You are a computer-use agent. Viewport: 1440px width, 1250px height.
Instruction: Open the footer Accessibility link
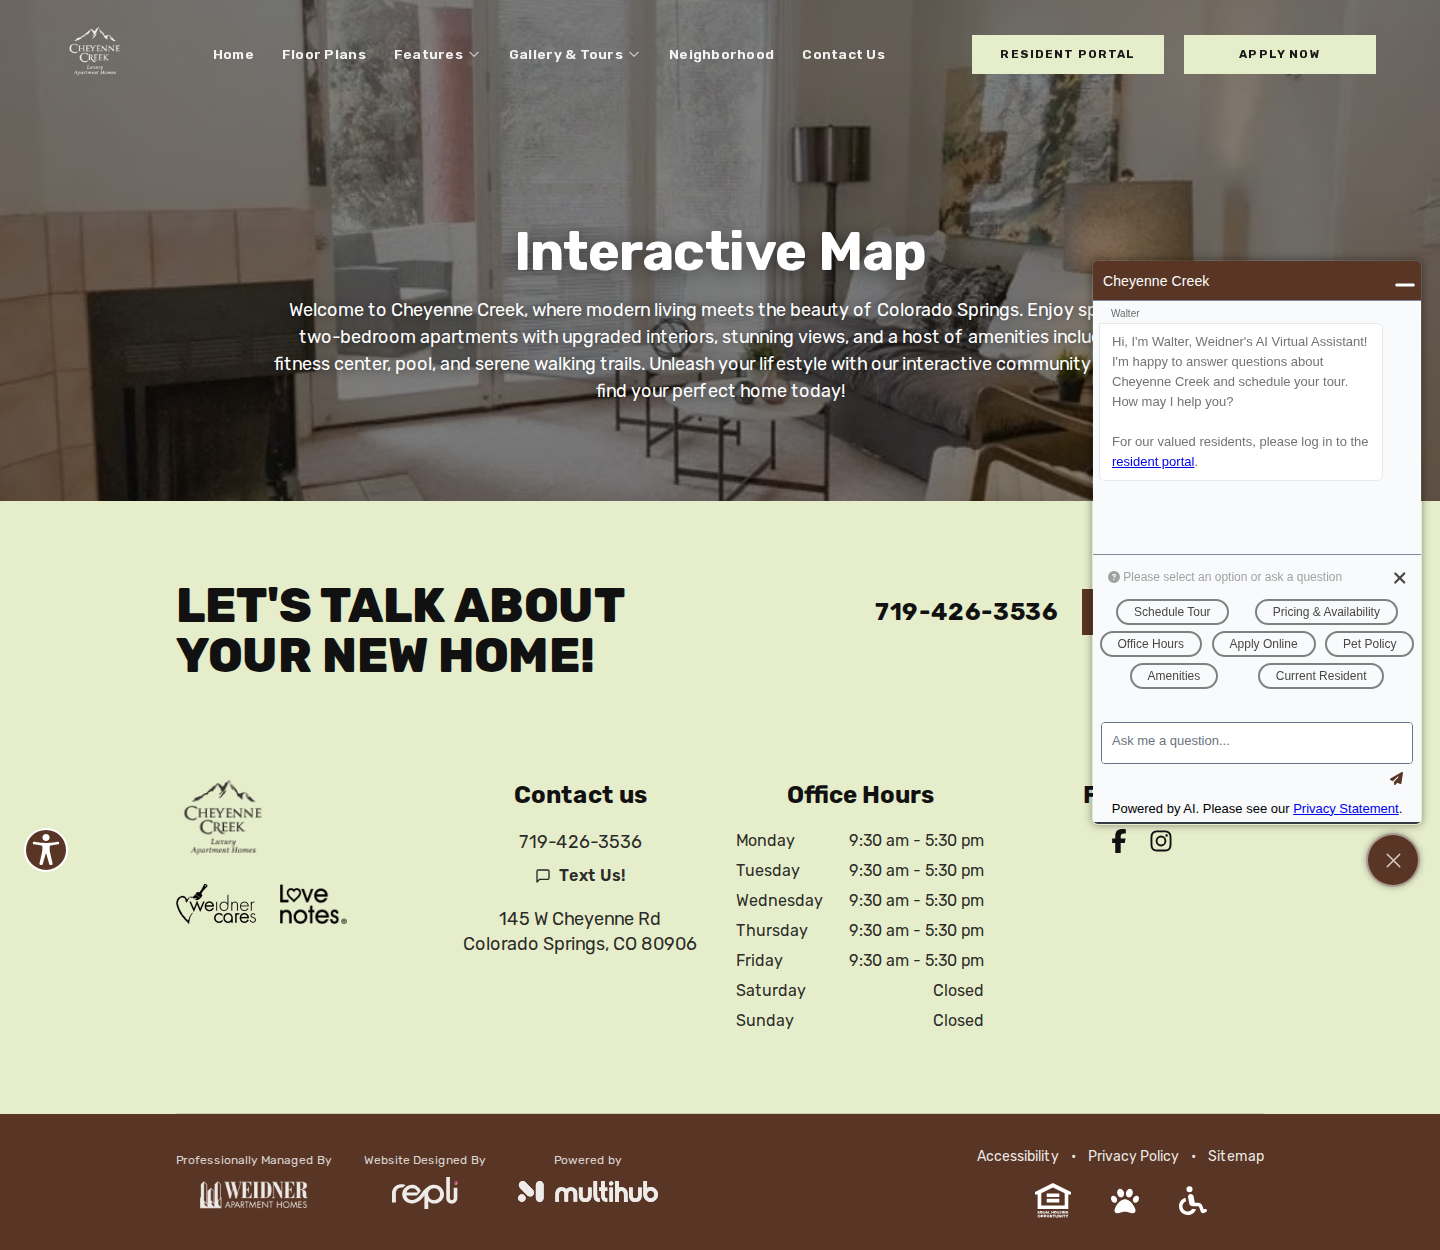point(1018,1156)
